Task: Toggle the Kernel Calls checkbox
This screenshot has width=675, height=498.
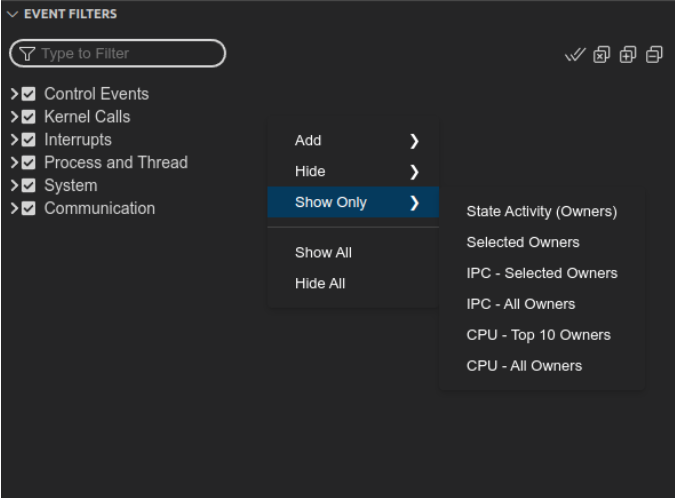Action: coord(29,117)
